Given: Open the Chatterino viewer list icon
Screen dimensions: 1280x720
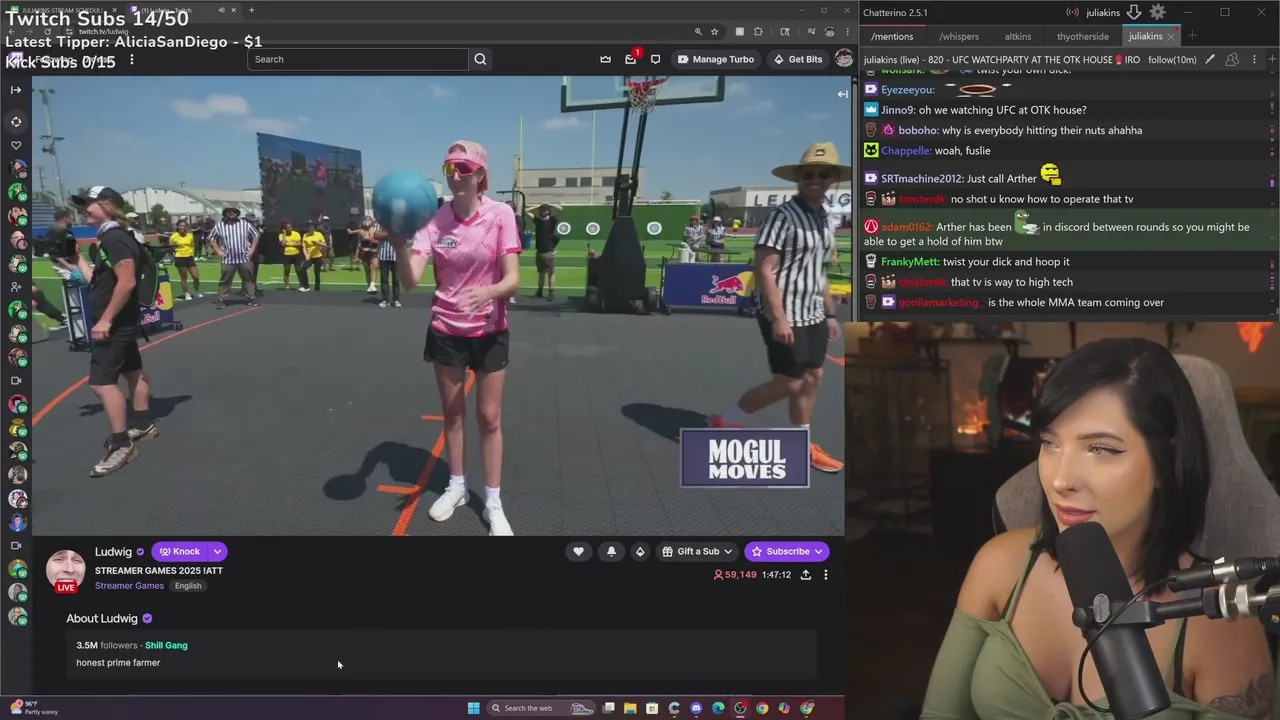Looking at the screenshot, I should click(1232, 59).
